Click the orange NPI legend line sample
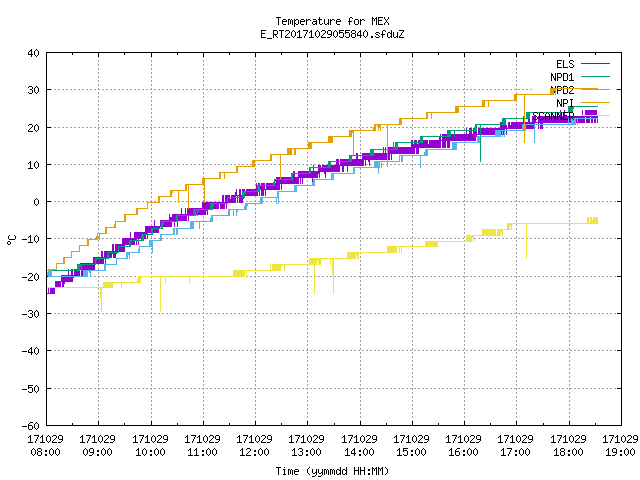The width and height of the screenshot is (640, 480). point(596,103)
